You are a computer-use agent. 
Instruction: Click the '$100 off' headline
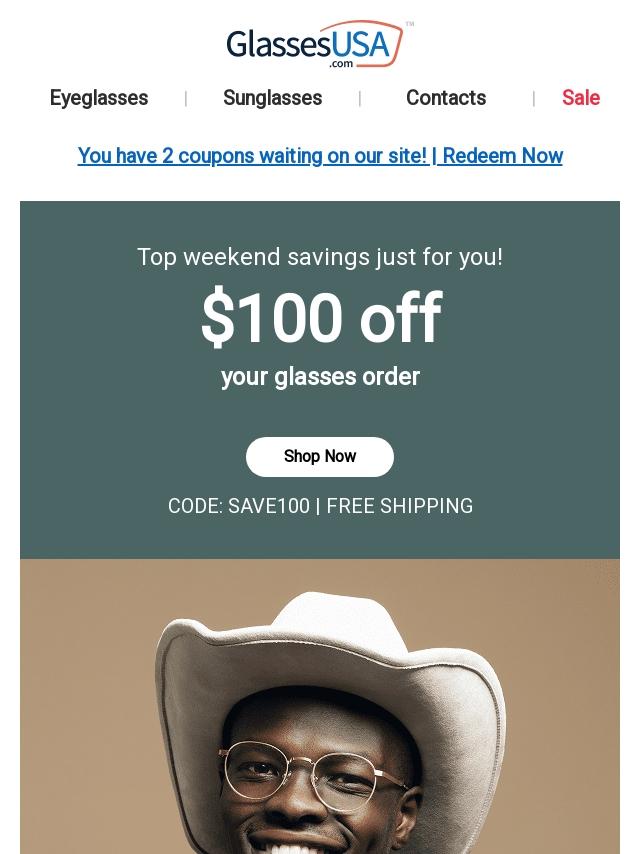tap(320, 318)
